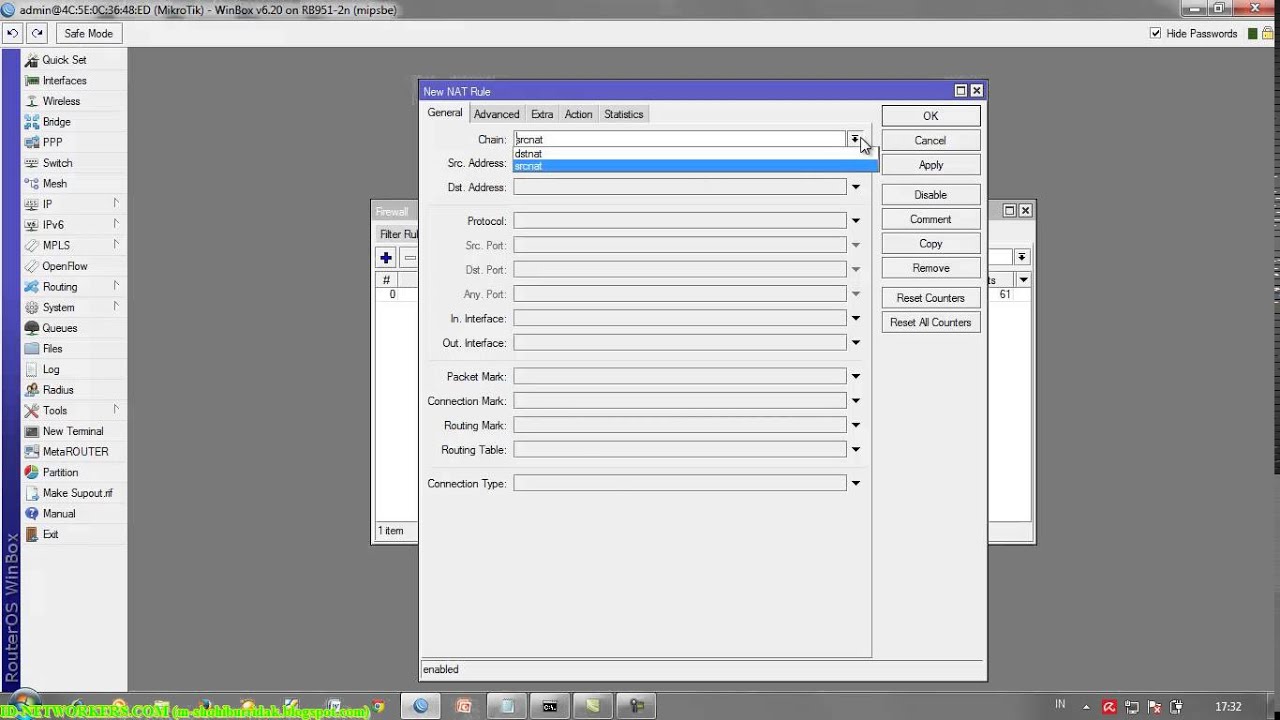Screen dimensions: 1280x720
Task: Expand the IPv6 submenu
Action: (116, 224)
